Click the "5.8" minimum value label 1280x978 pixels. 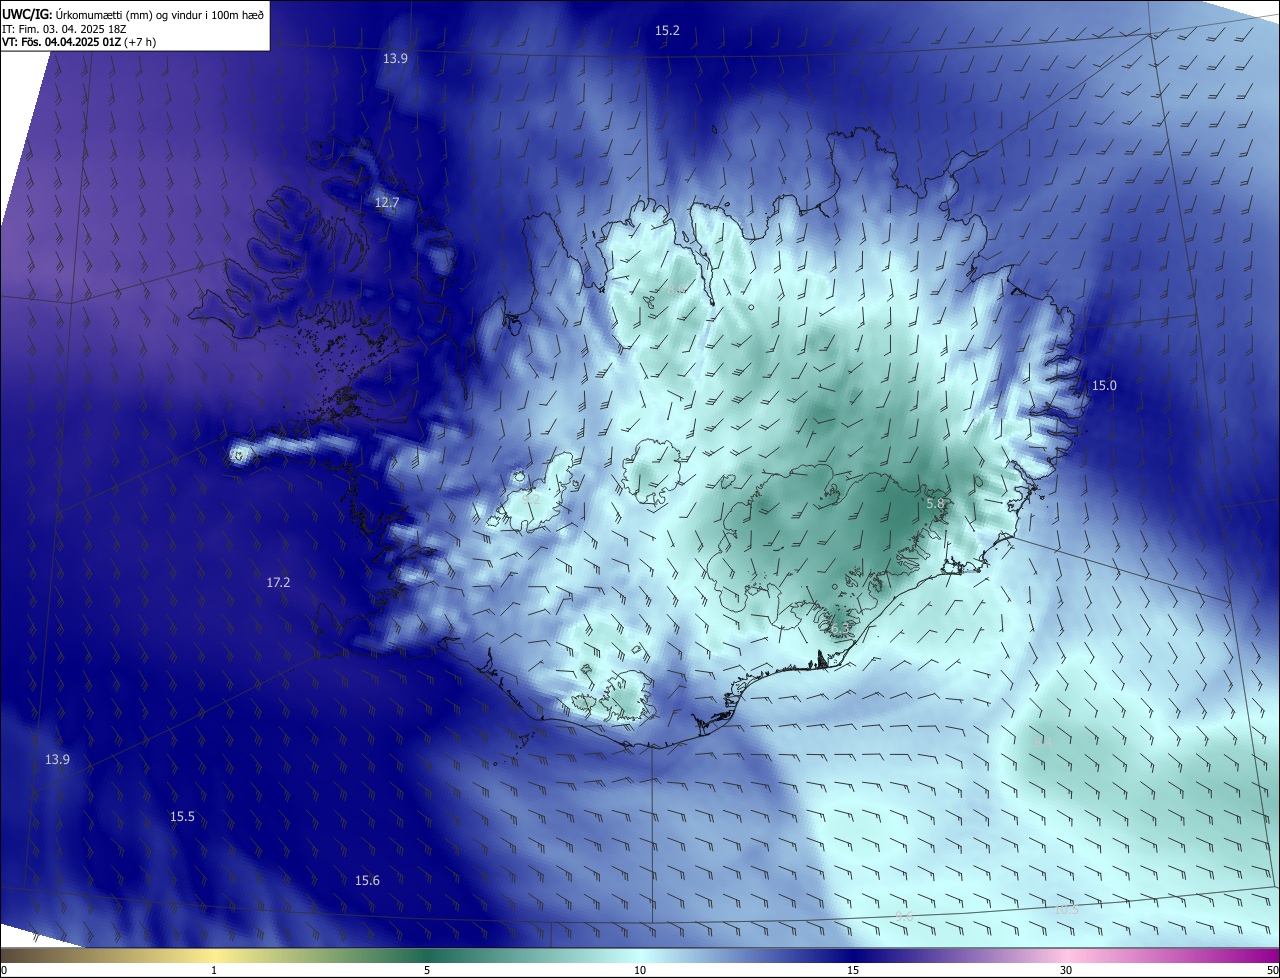(936, 504)
